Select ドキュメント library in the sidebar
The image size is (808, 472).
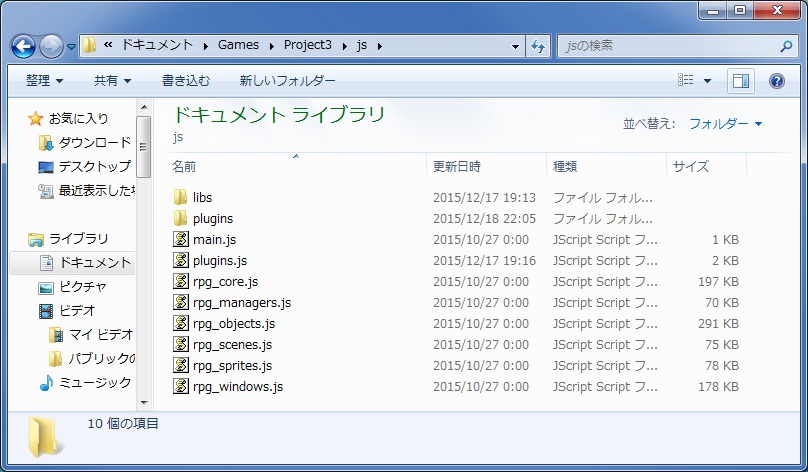point(86,263)
